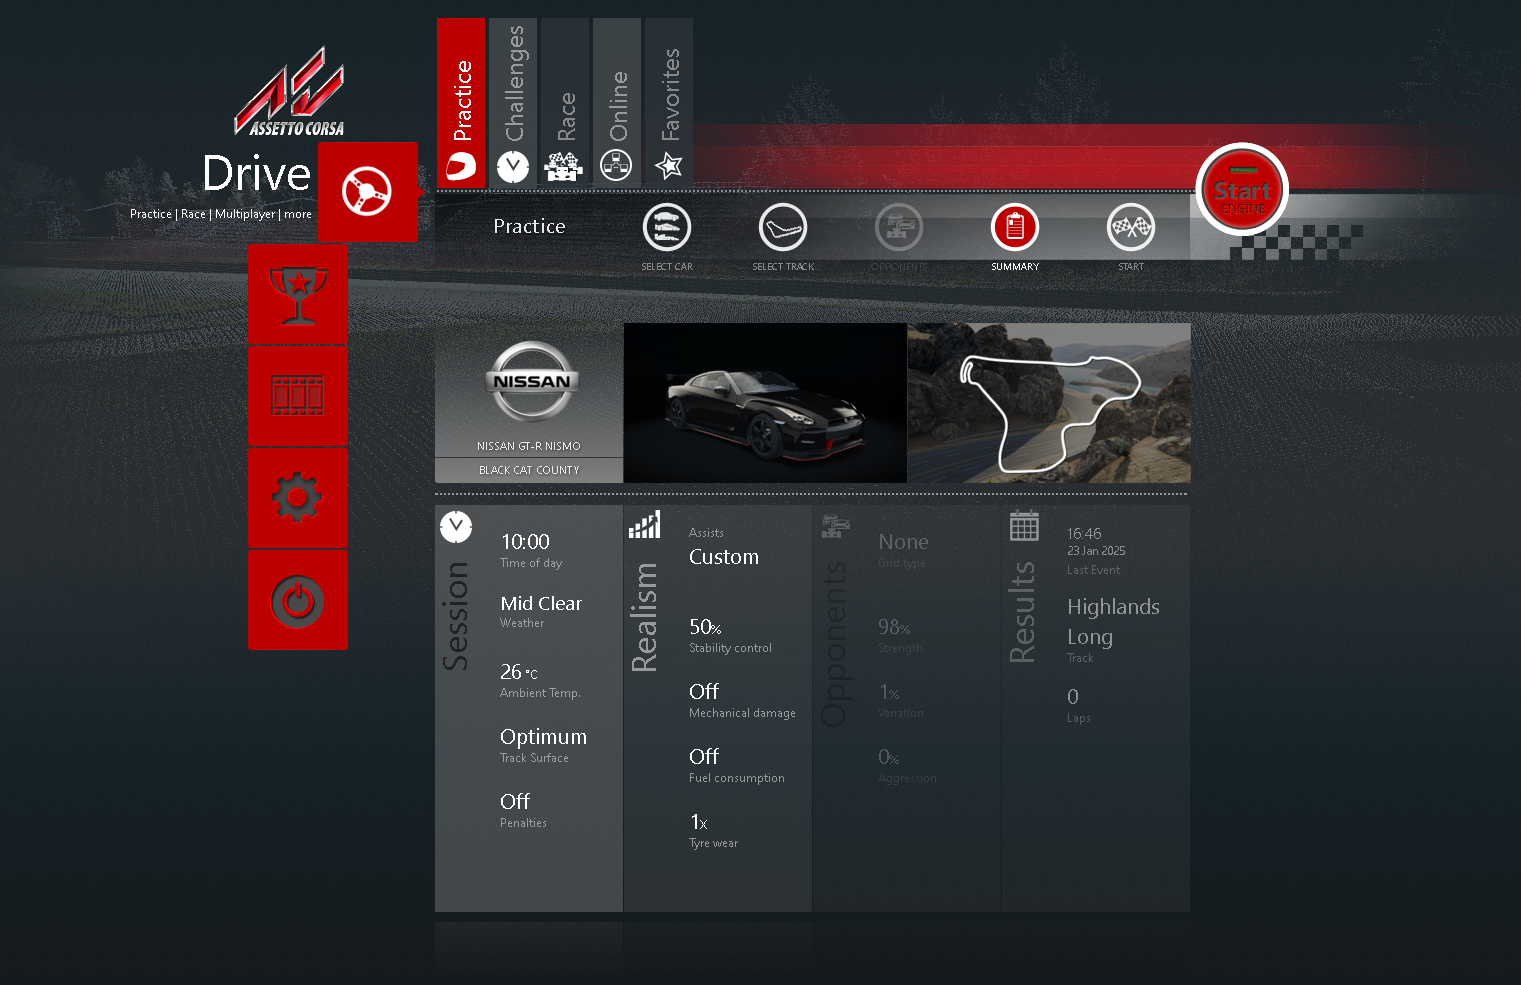Click the 10:00 time of day value
This screenshot has width=1521, height=985.
(525, 542)
